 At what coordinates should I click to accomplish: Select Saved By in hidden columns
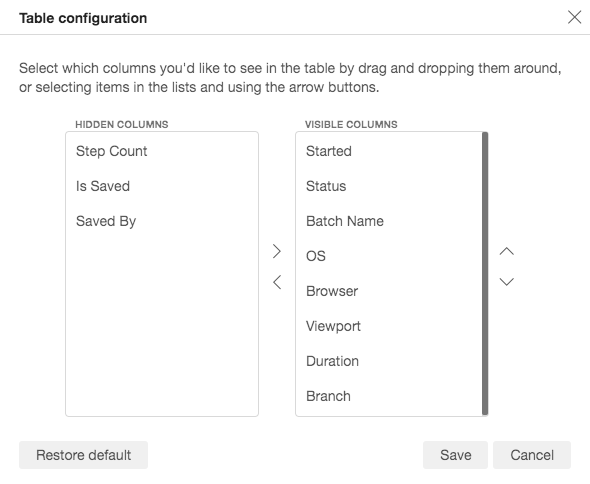tap(162, 221)
